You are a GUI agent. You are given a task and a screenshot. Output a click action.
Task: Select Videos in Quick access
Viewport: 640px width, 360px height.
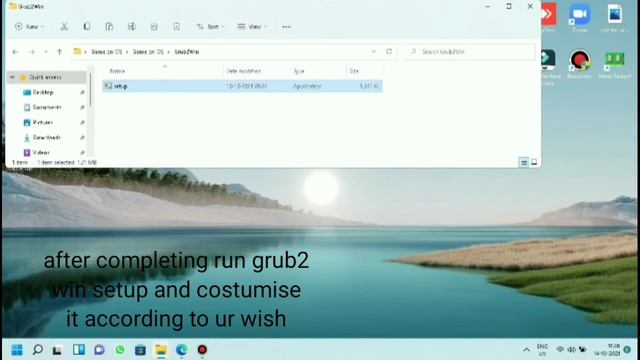pos(41,153)
